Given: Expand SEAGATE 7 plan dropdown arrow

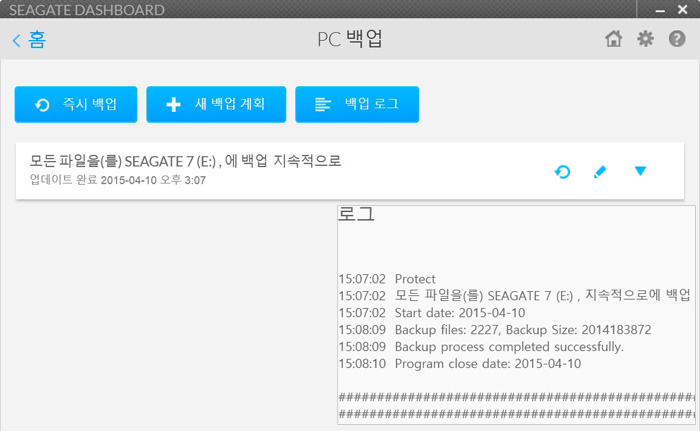Looking at the screenshot, I should pyautogui.click(x=640, y=171).
